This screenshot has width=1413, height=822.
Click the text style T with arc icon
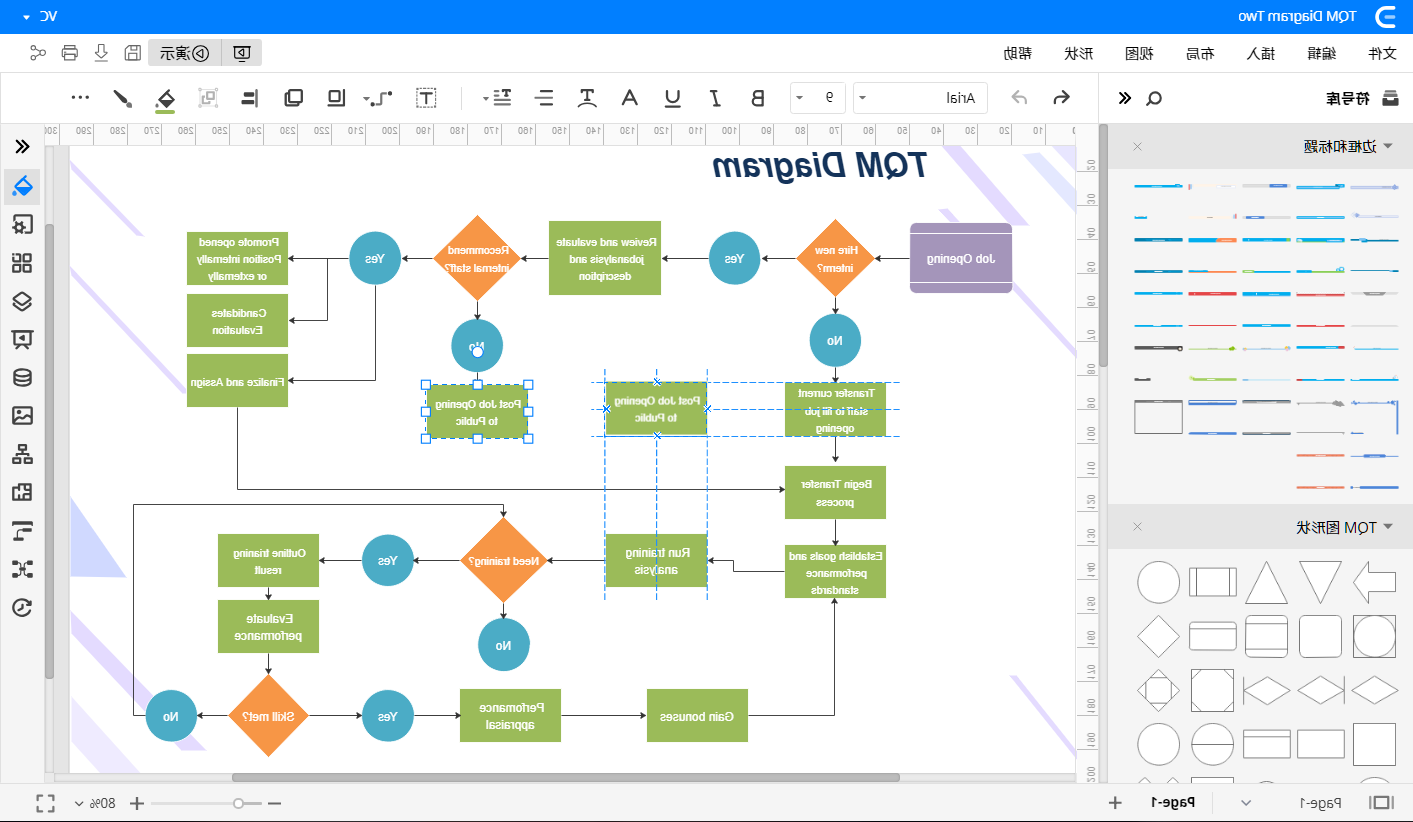[x=587, y=98]
